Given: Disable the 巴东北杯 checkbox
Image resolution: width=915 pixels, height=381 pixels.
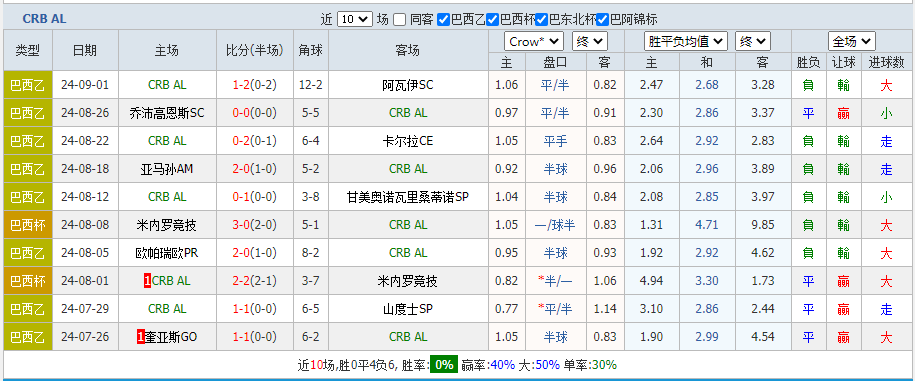Looking at the screenshot, I should 542,20.
